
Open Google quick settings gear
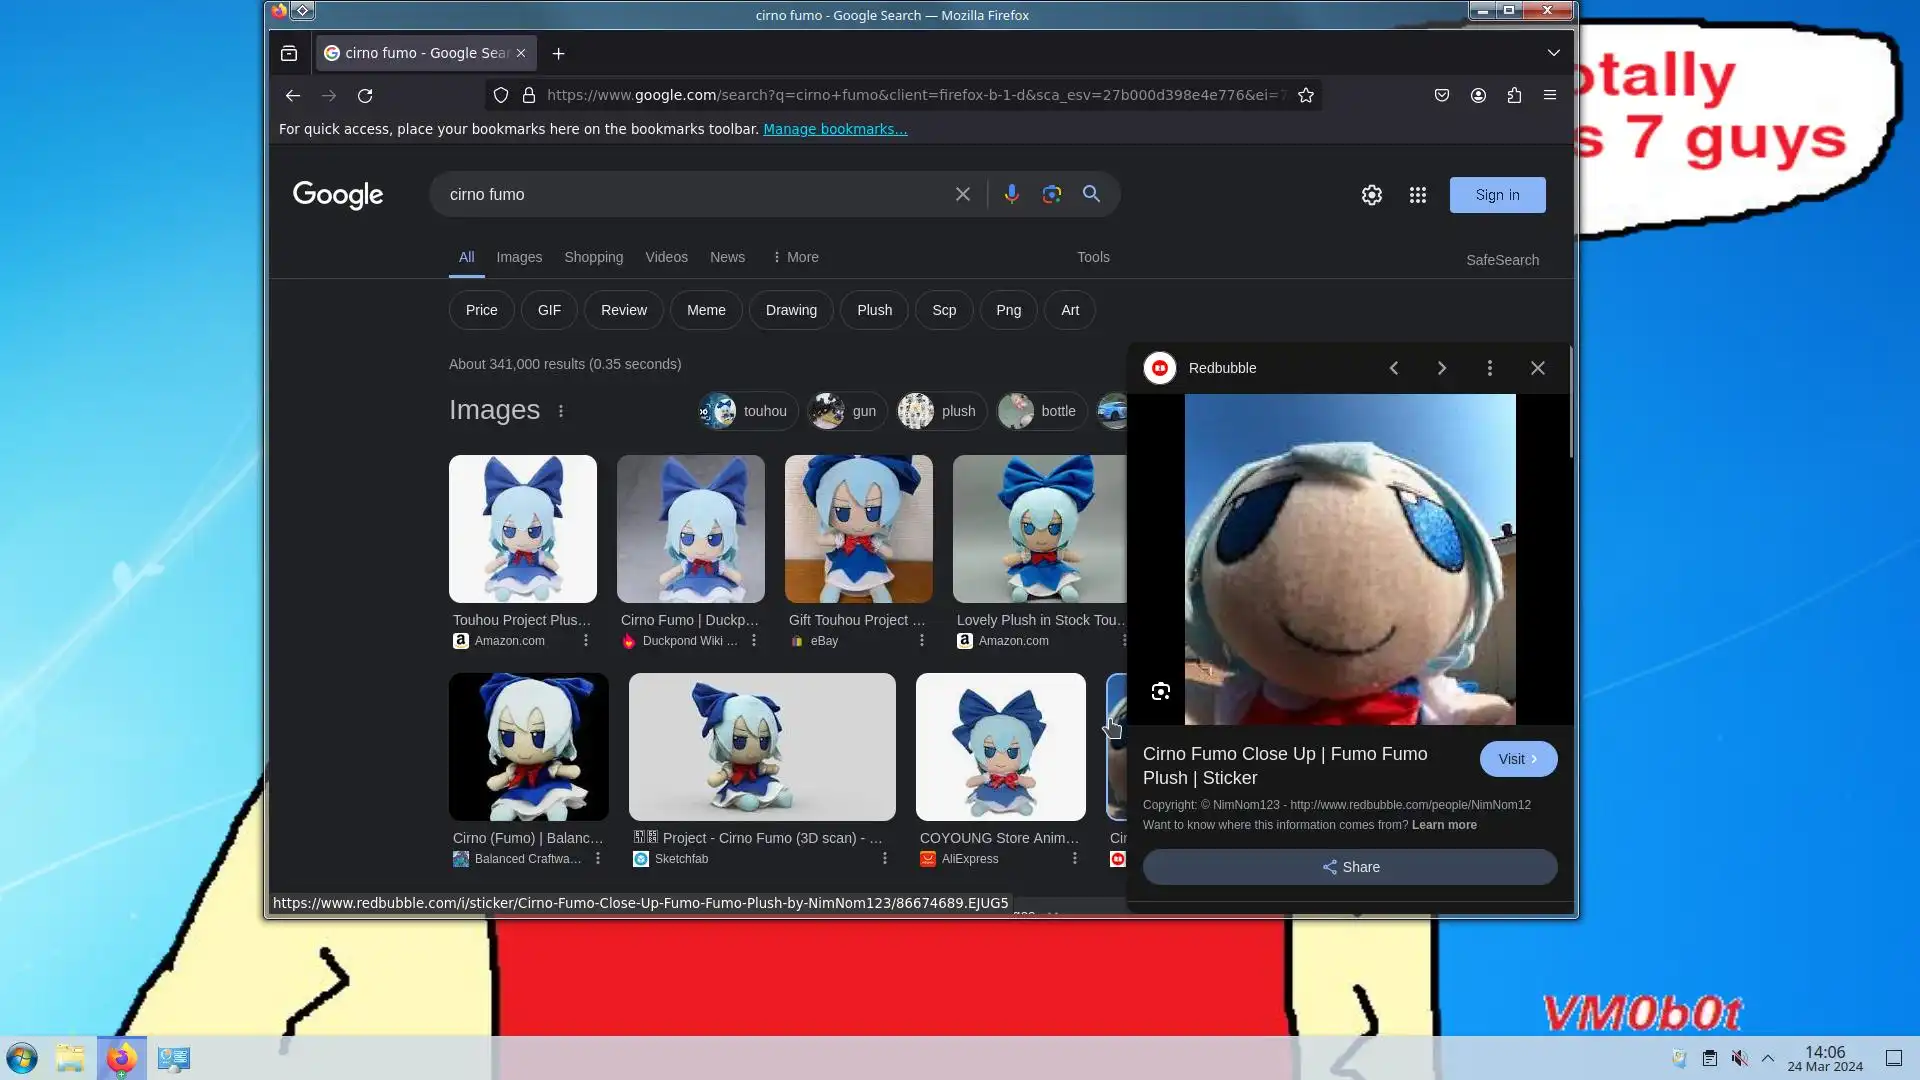[1371, 195]
